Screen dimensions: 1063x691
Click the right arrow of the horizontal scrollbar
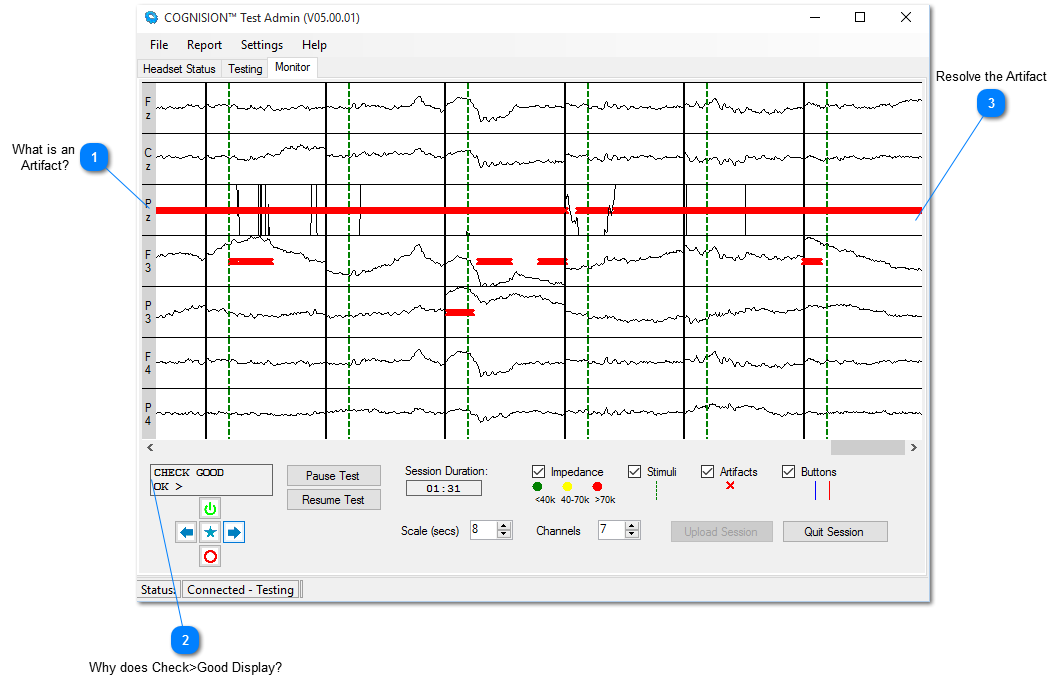pos(913,447)
